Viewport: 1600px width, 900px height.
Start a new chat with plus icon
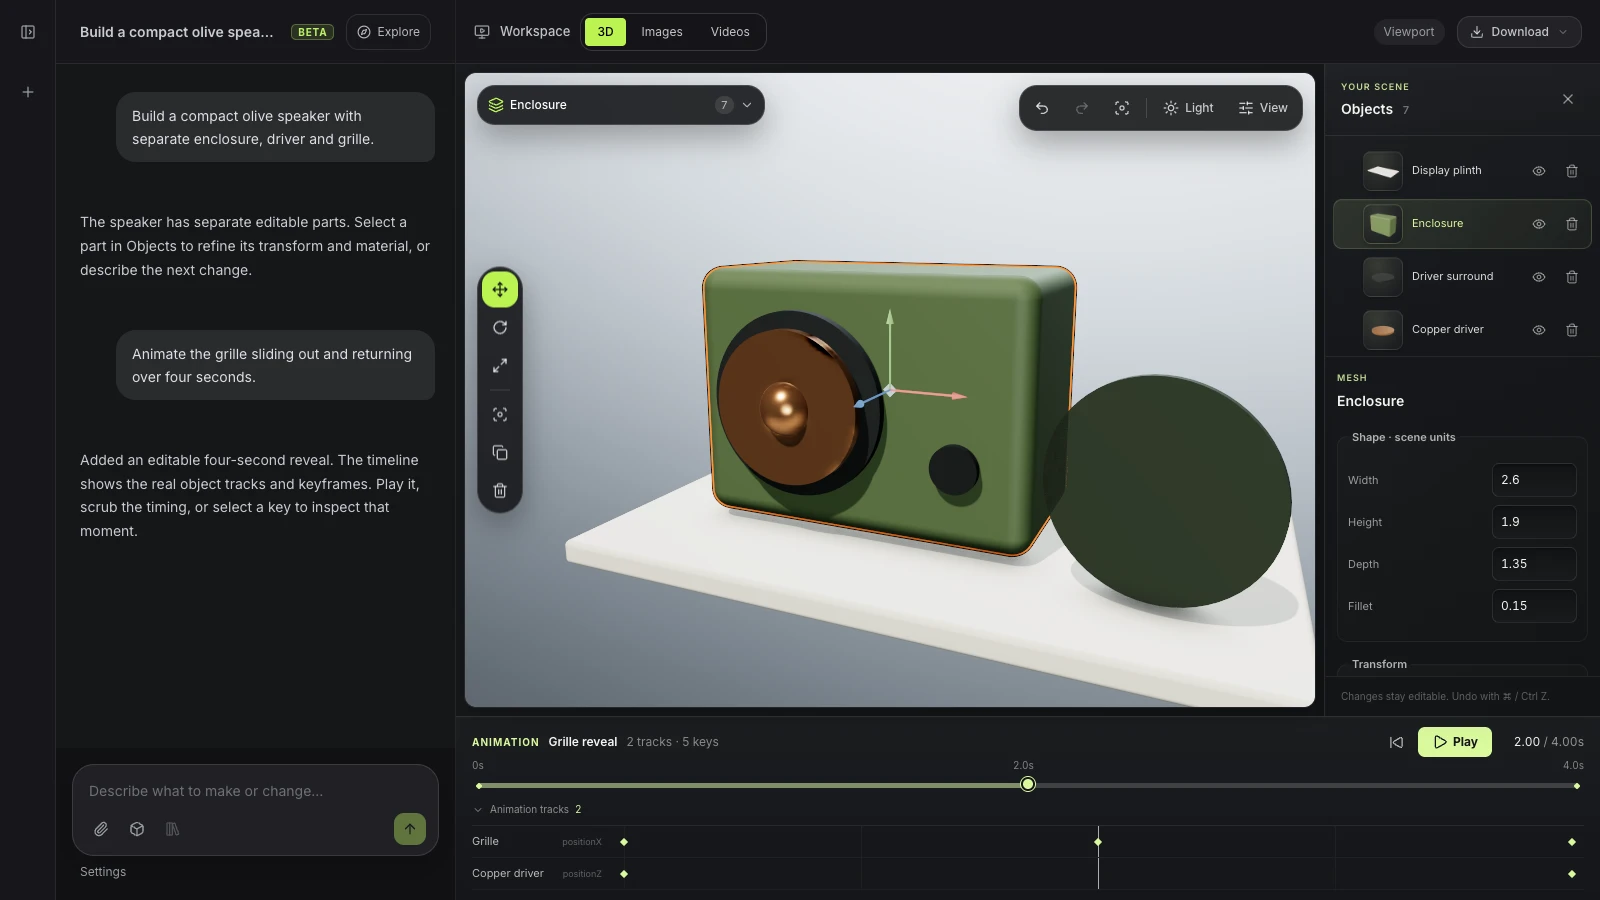[x=28, y=92]
